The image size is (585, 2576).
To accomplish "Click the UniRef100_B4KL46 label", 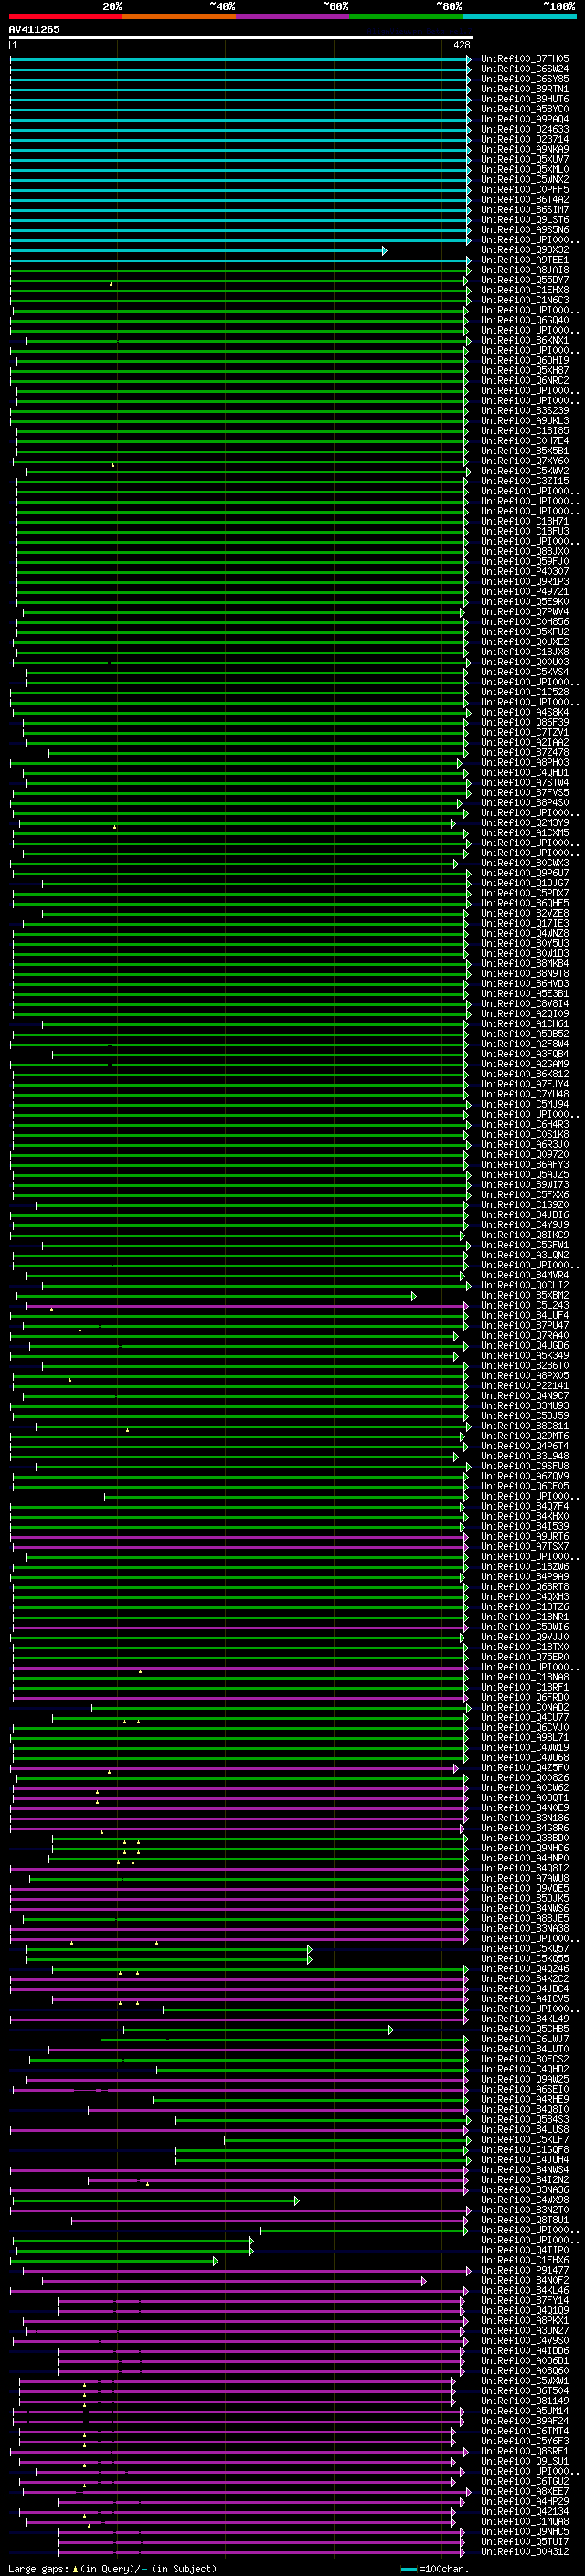I will tap(525, 2291).
